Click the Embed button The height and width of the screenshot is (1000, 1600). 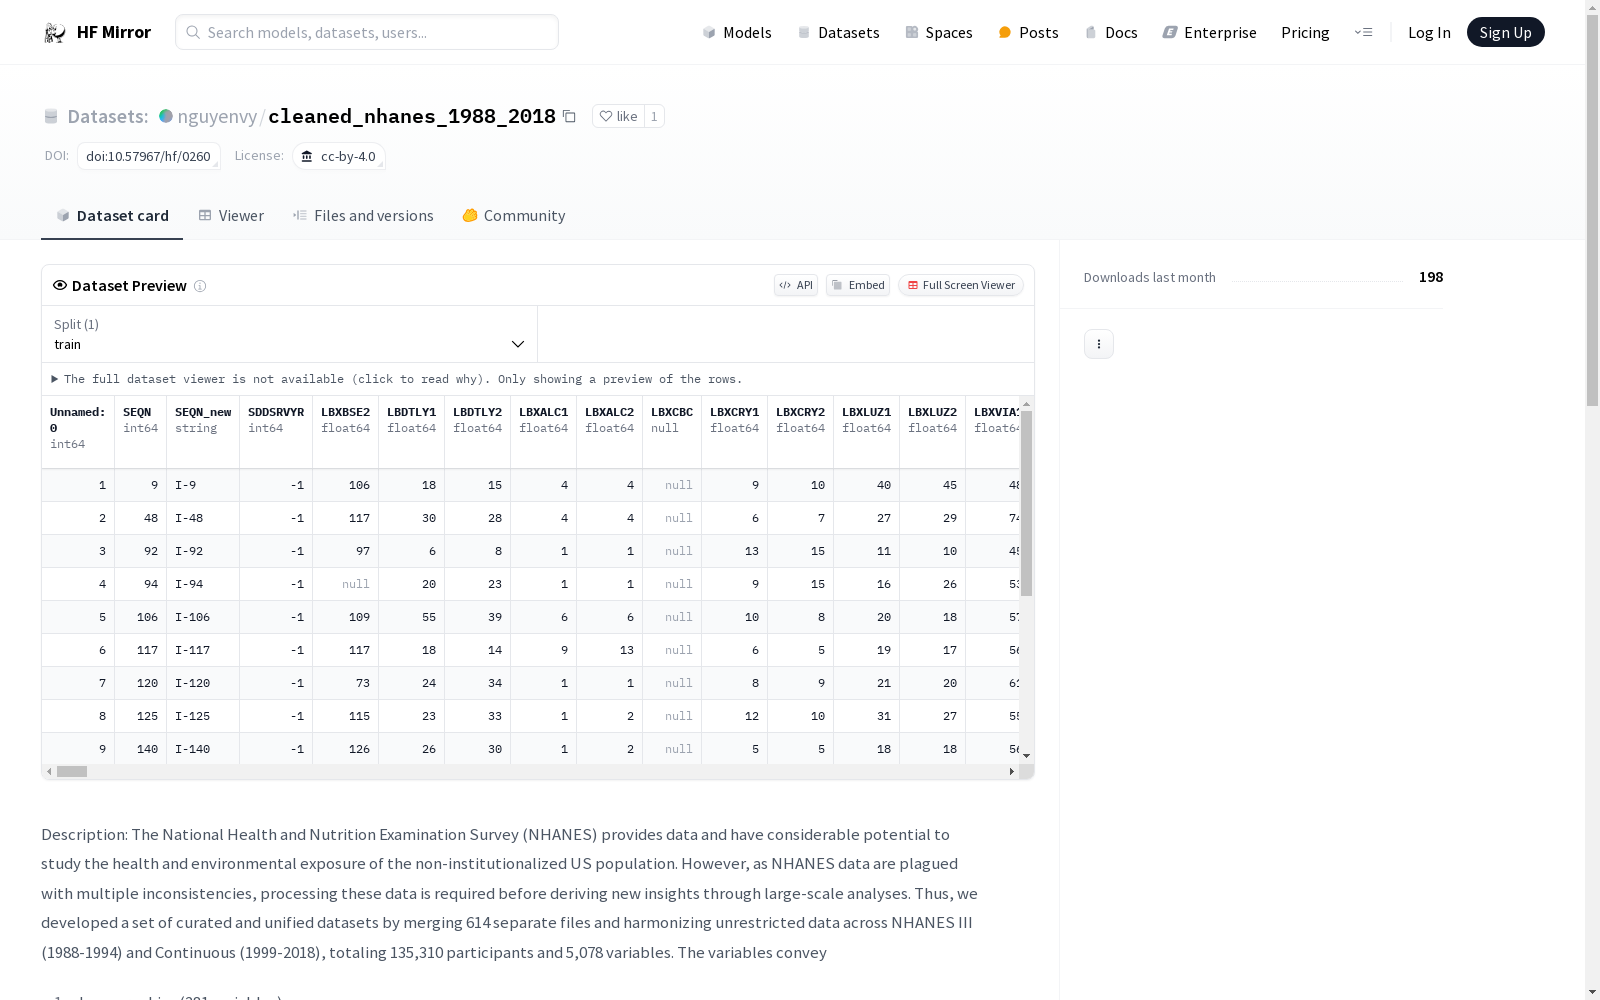coord(858,285)
